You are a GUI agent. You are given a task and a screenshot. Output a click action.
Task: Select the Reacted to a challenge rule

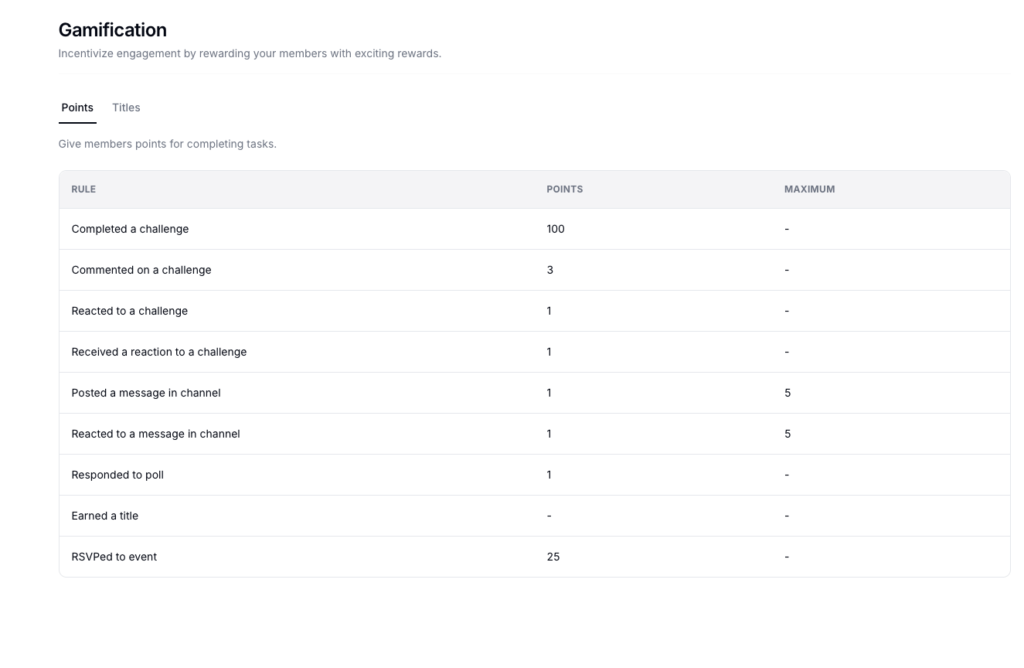(x=127, y=311)
